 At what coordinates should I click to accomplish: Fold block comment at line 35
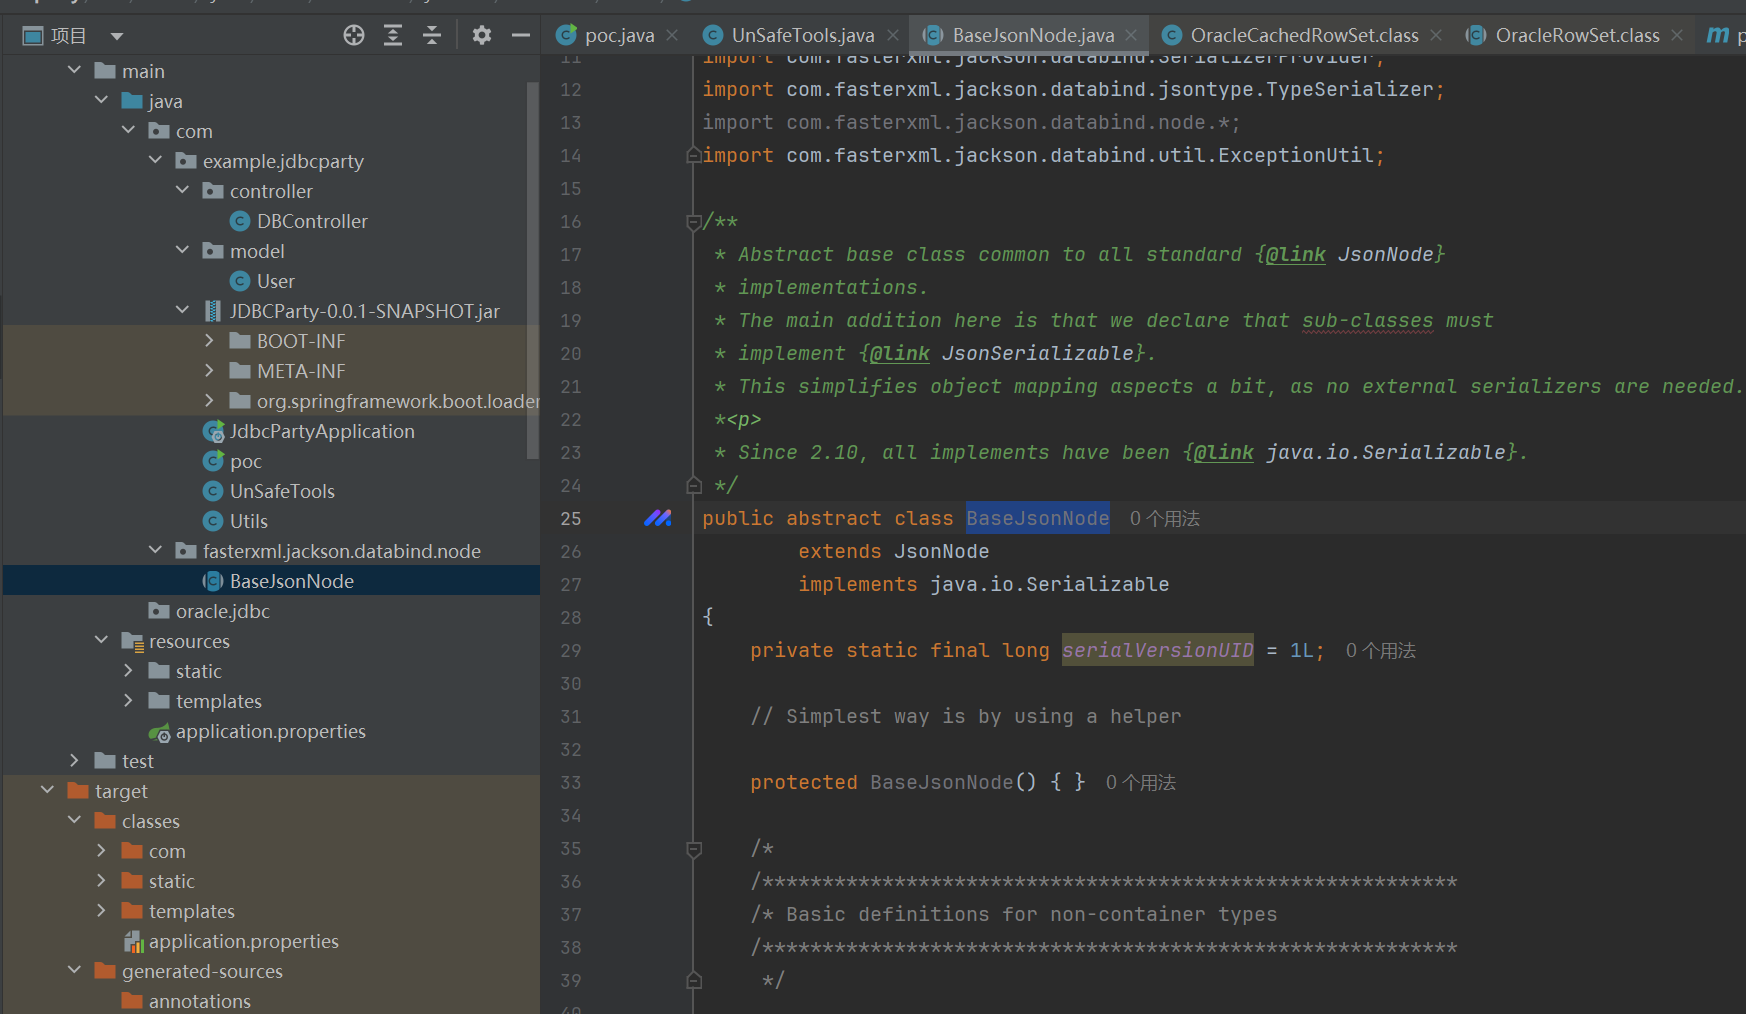pos(693,849)
